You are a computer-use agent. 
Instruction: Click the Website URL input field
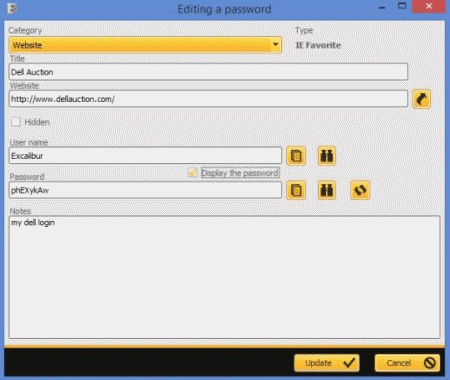point(208,99)
